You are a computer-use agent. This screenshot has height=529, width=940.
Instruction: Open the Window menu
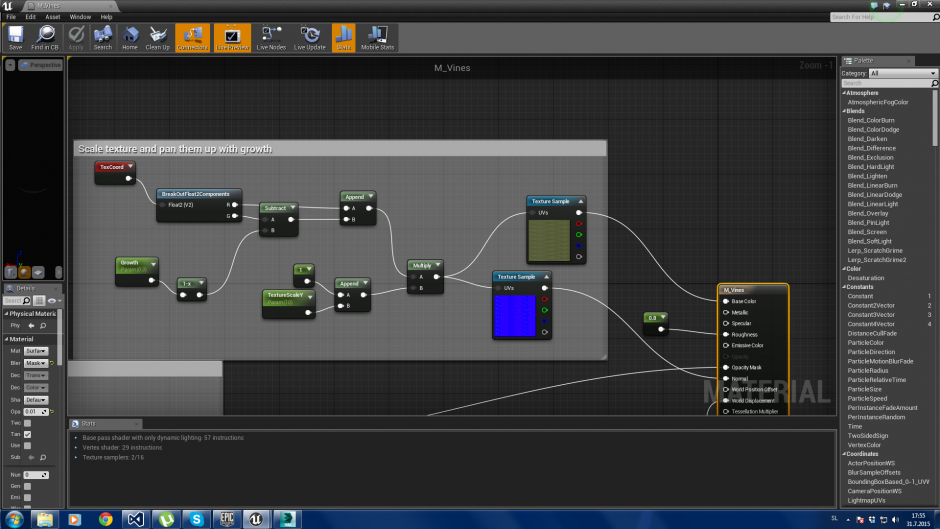point(80,17)
